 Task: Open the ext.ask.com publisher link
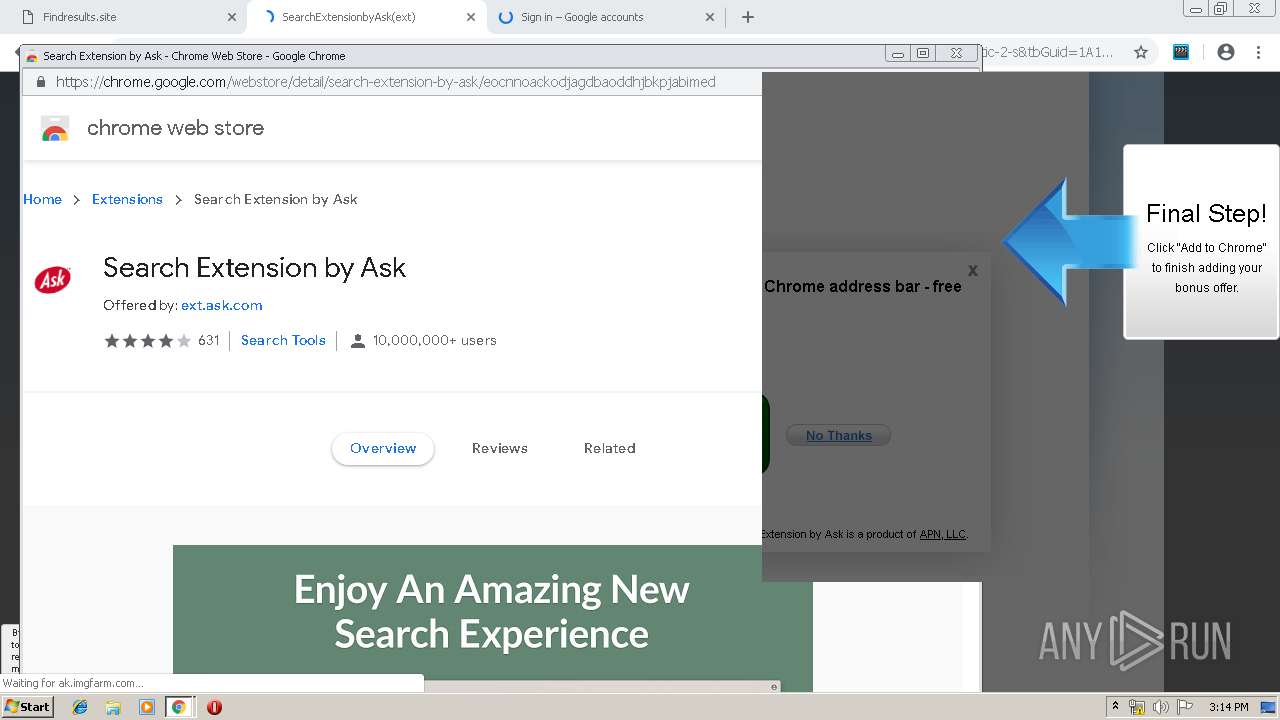point(221,305)
